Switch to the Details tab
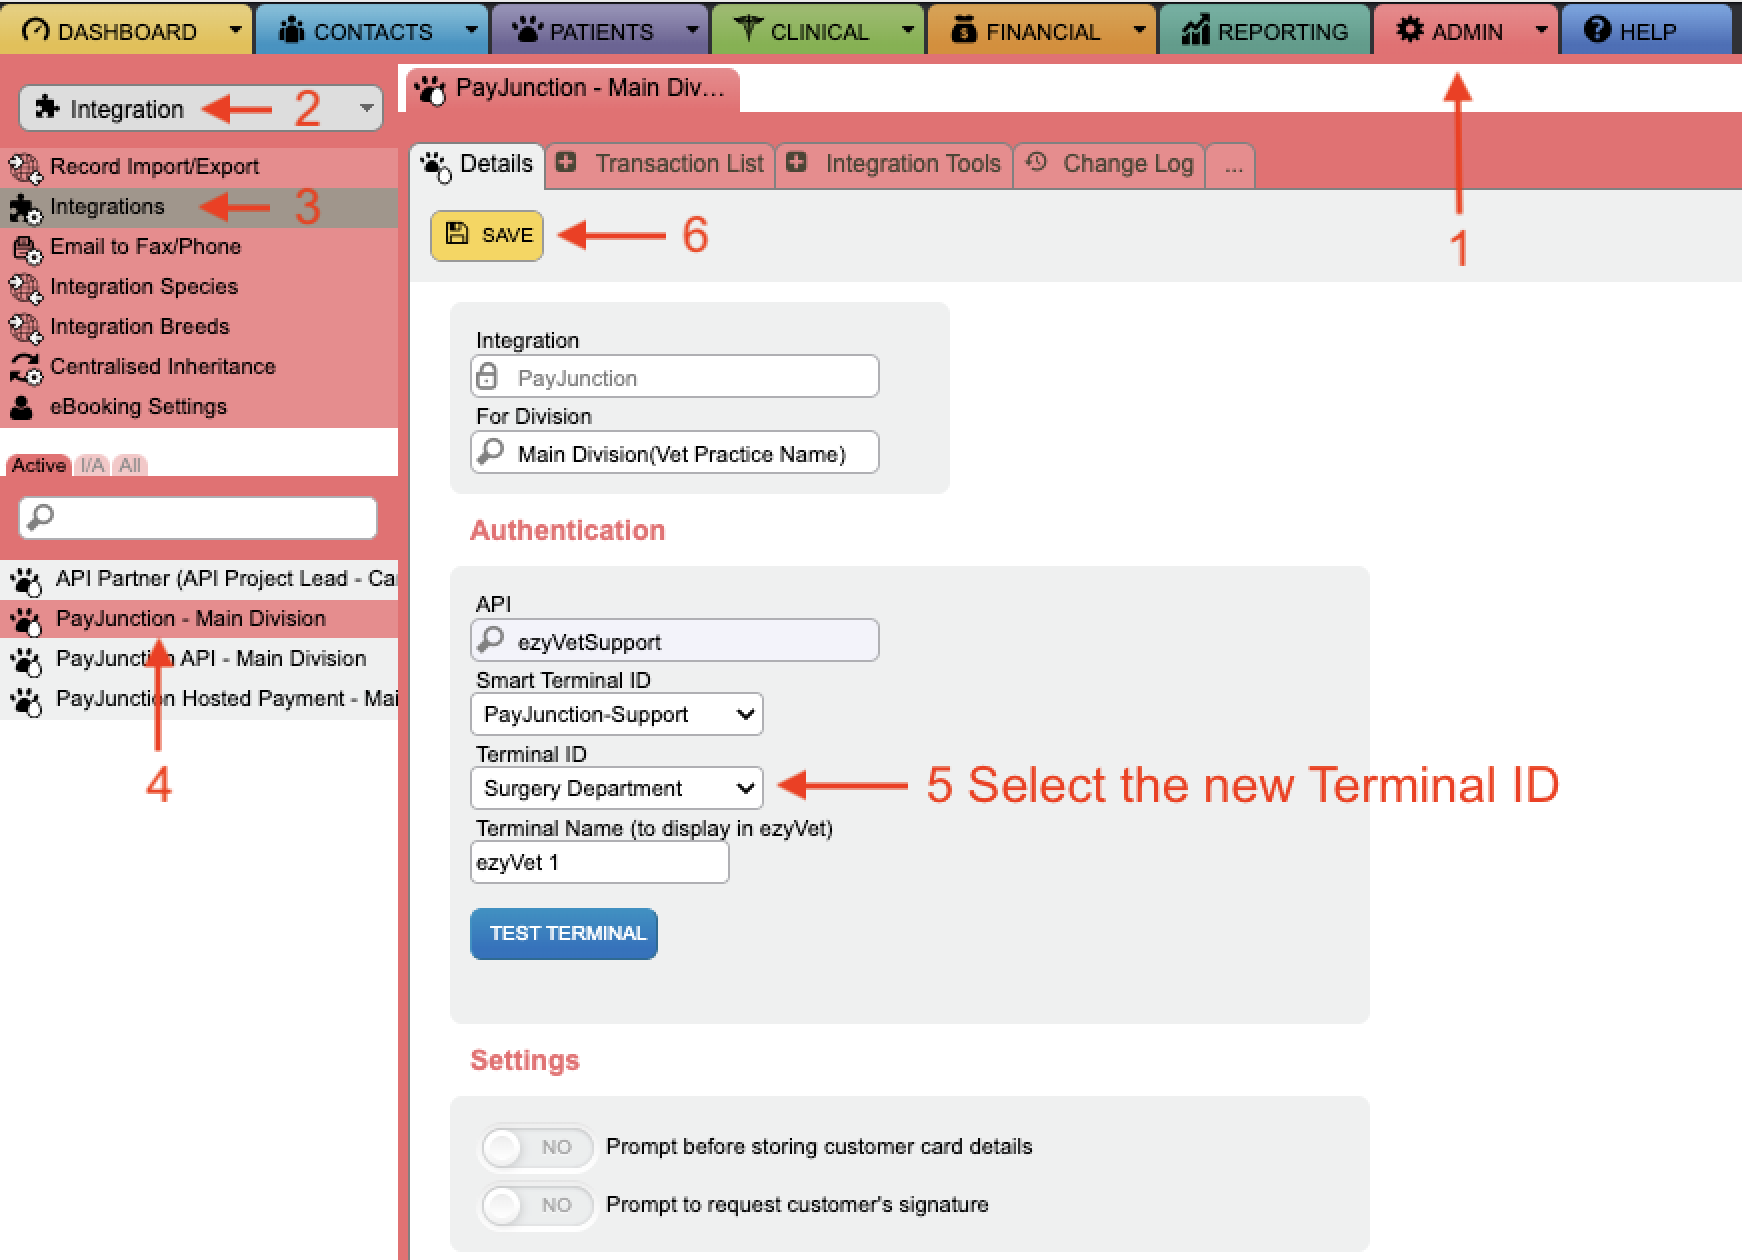Image resolution: width=1742 pixels, height=1260 pixels. 477,164
